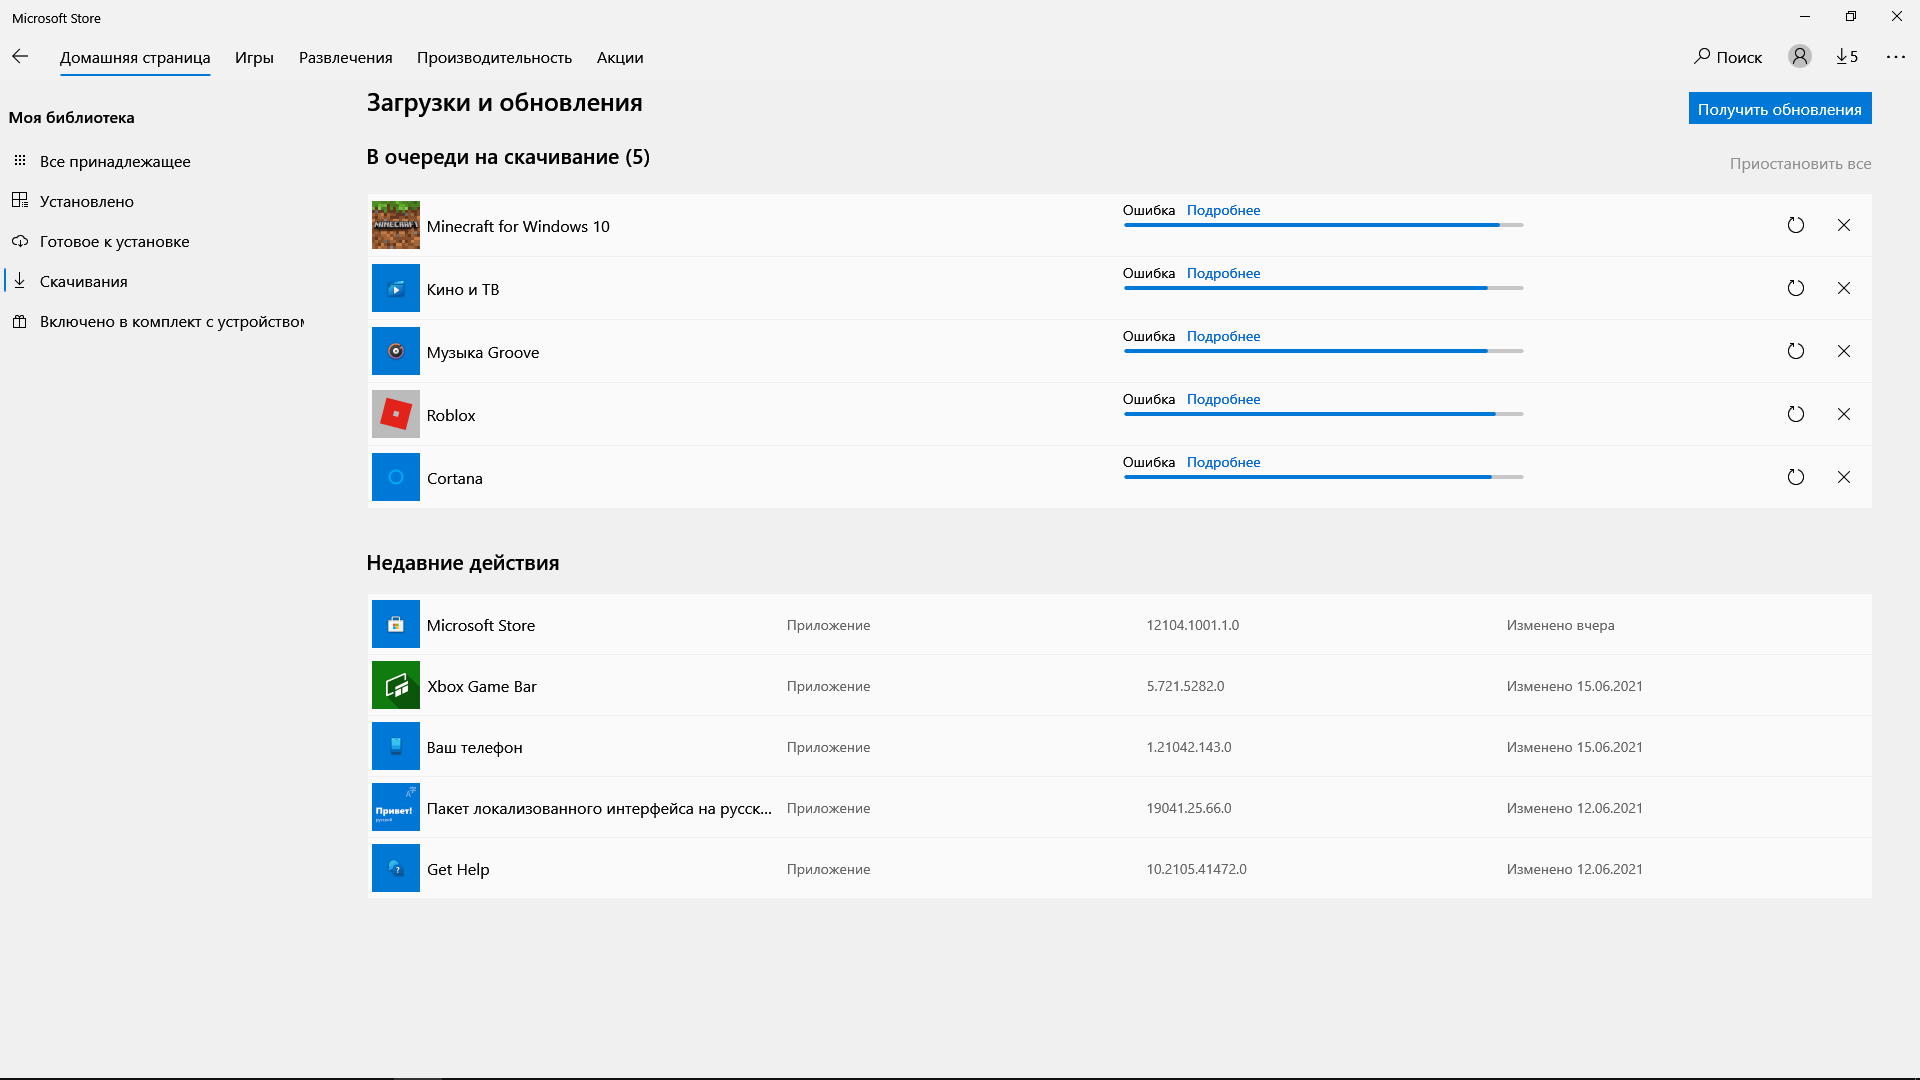
Task: Cancel the Кино и ТВ download
Action: (x=1843, y=288)
